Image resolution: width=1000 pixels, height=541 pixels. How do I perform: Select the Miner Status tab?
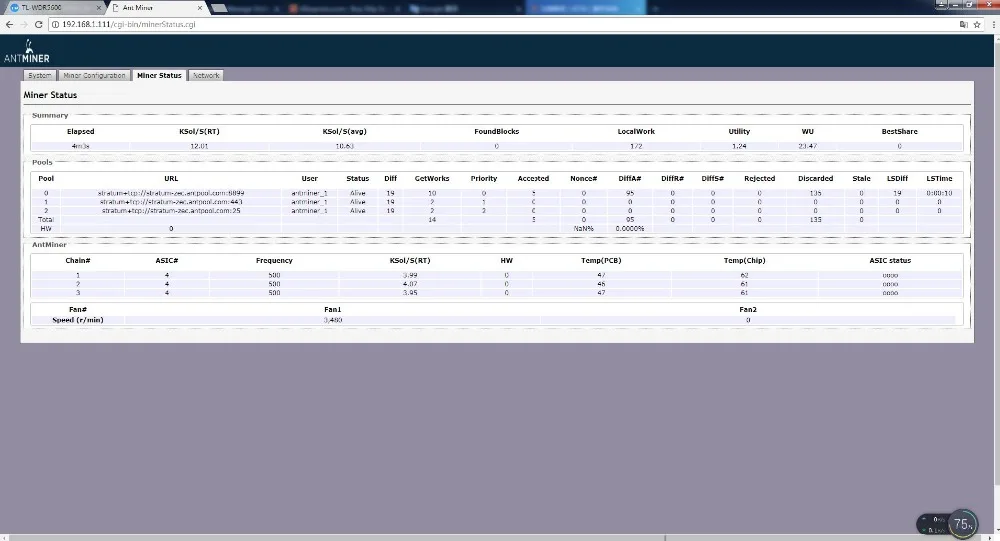(159, 76)
